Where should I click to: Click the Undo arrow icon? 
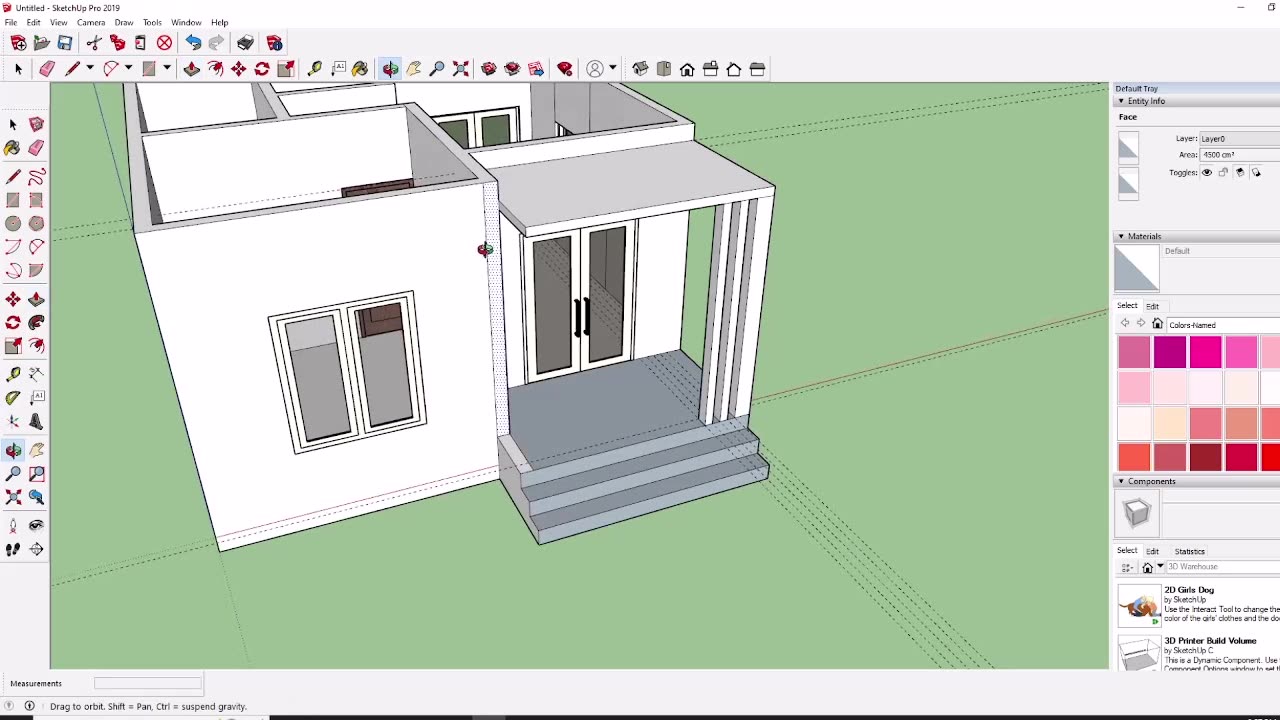tap(193, 43)
